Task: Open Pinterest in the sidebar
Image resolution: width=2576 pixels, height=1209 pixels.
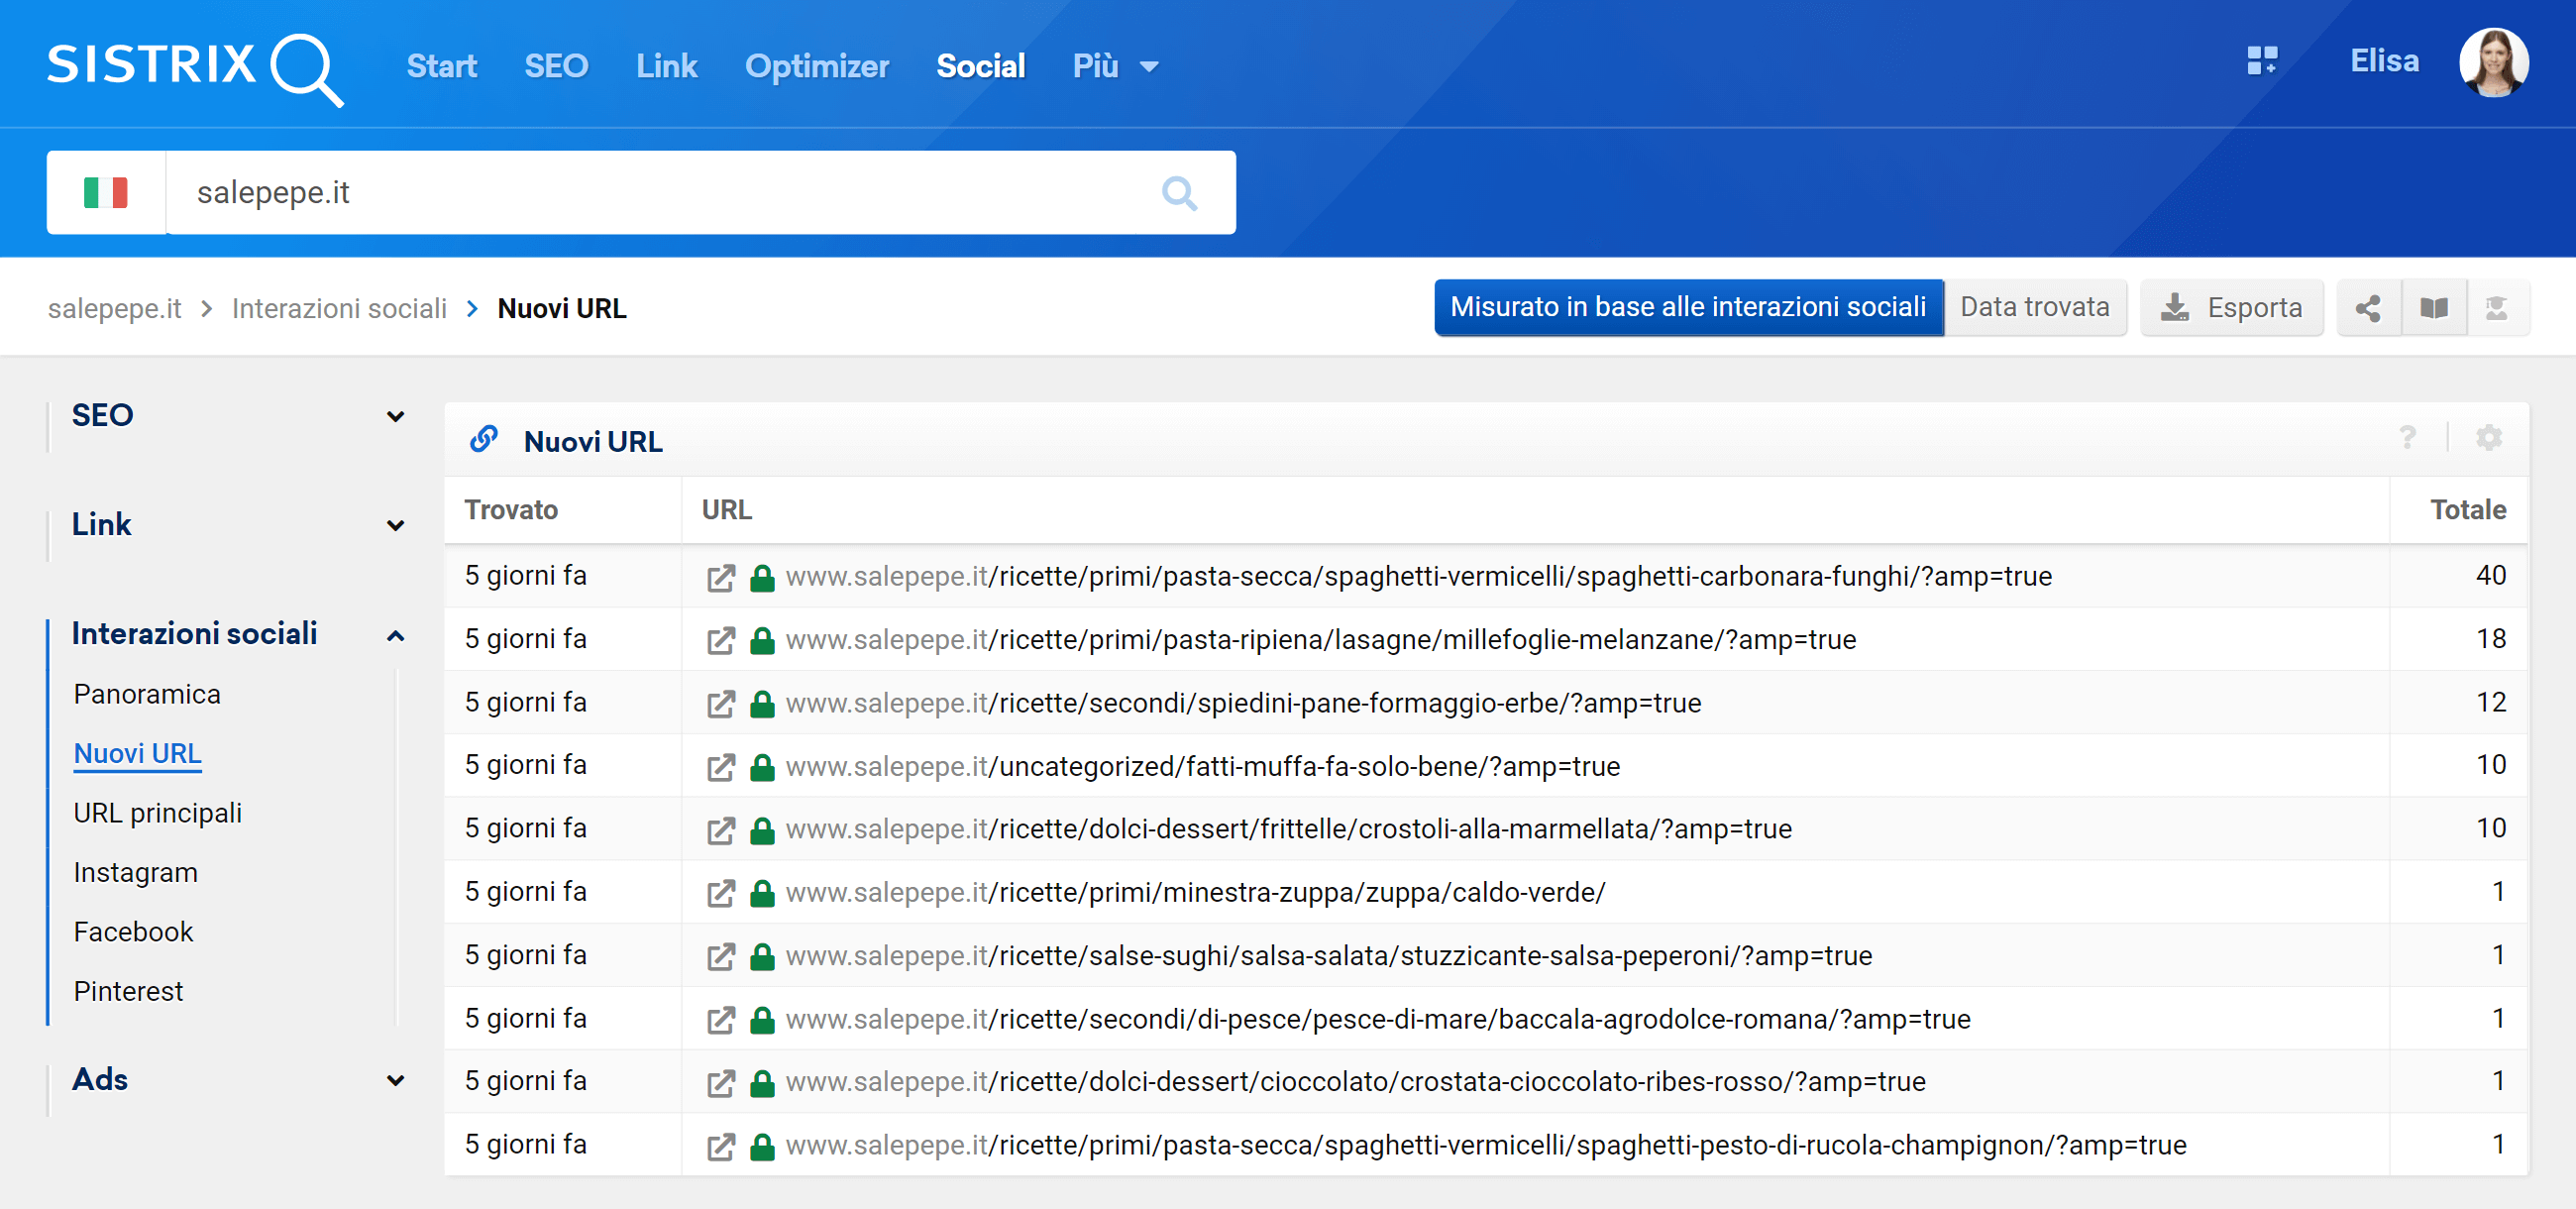Action: (128, 991)
